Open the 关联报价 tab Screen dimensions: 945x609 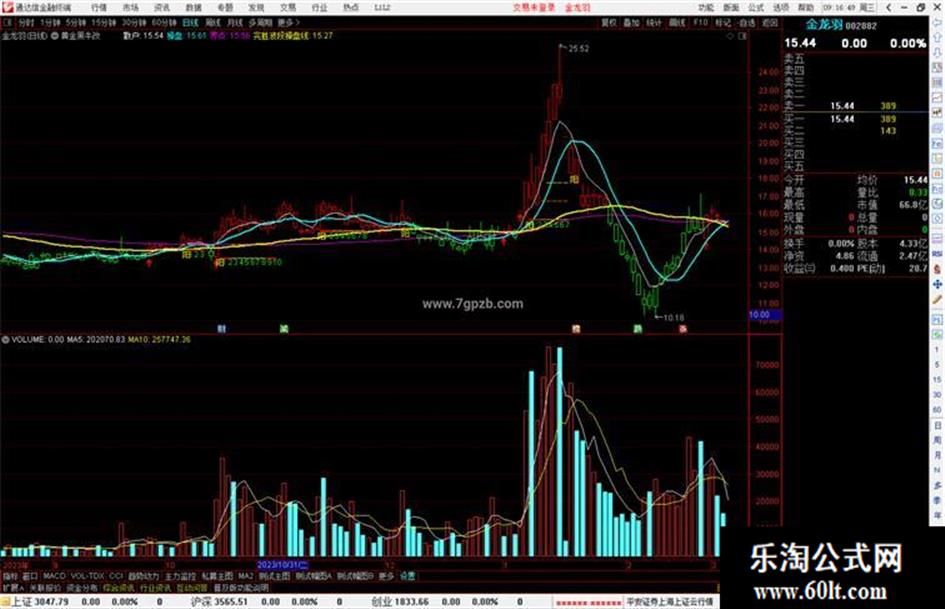pos(45,587)
